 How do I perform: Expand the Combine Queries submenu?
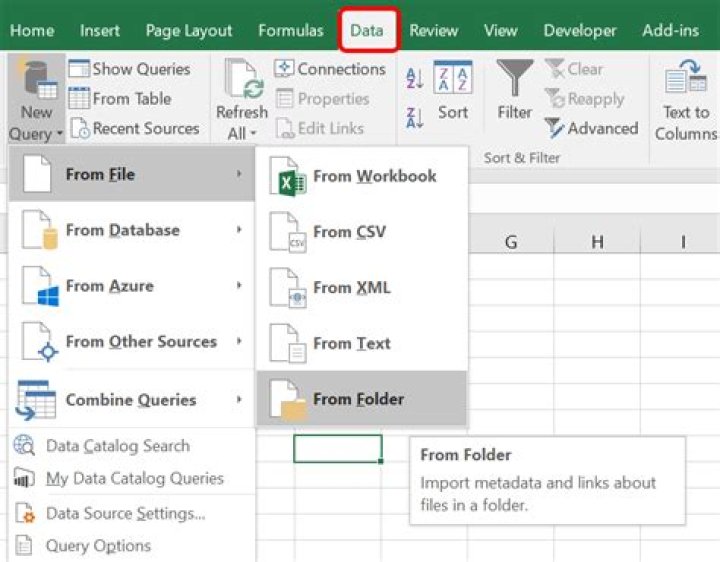coord(131,399)
